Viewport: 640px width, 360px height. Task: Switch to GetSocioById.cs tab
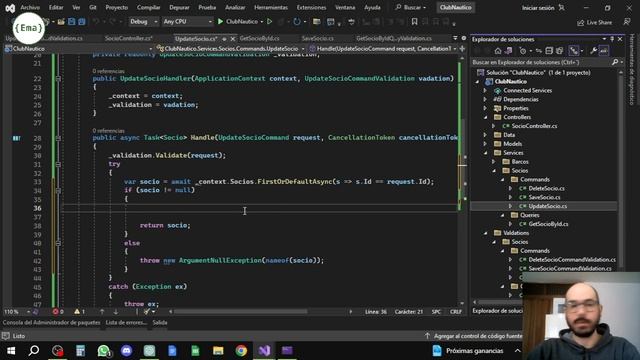tap(260, 39)
